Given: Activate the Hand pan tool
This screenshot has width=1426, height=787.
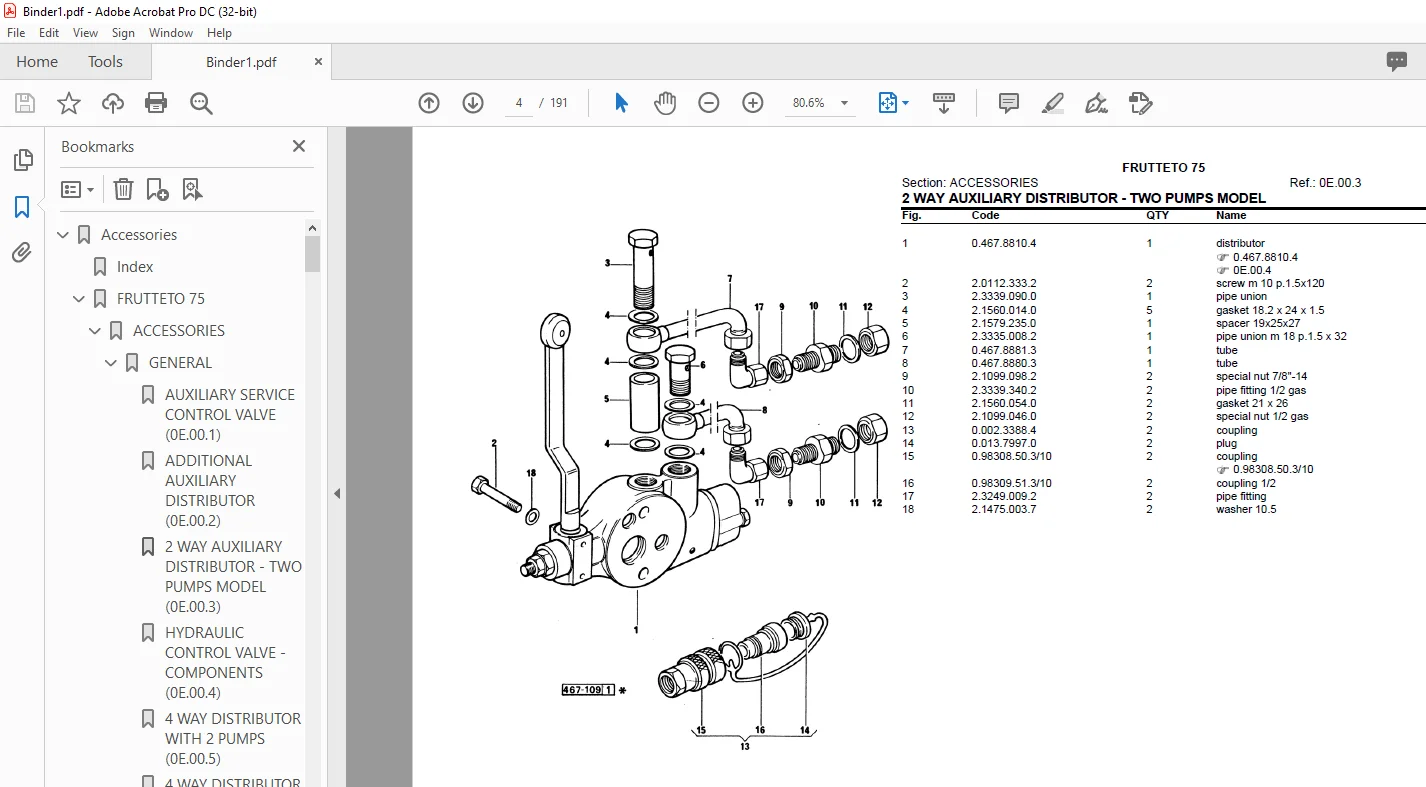Looking at the screenshot, I should [x=665, y=103].
